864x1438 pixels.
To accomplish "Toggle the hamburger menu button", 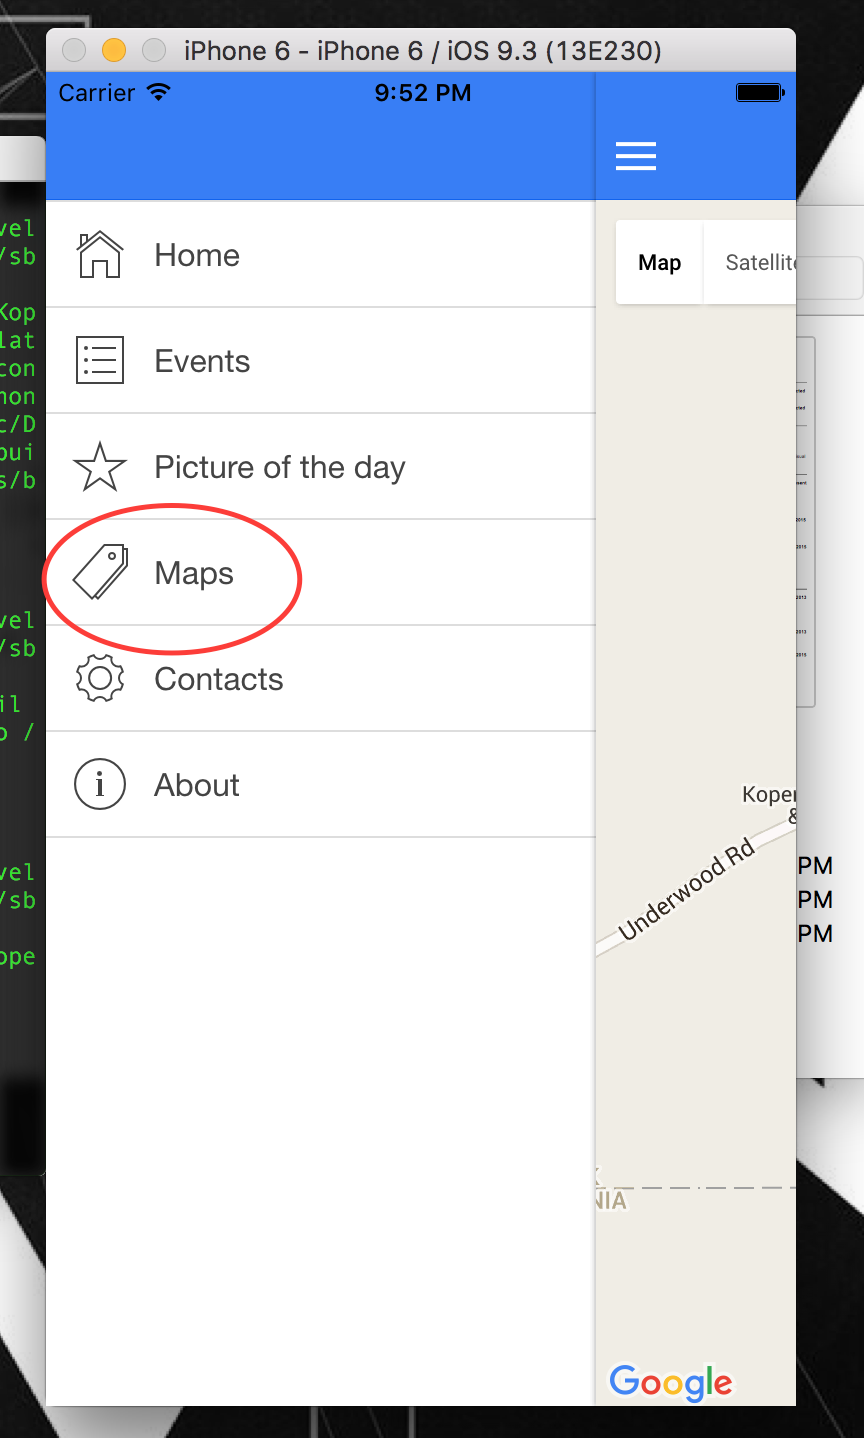I will pyautogui.click(x=636, y=156).
